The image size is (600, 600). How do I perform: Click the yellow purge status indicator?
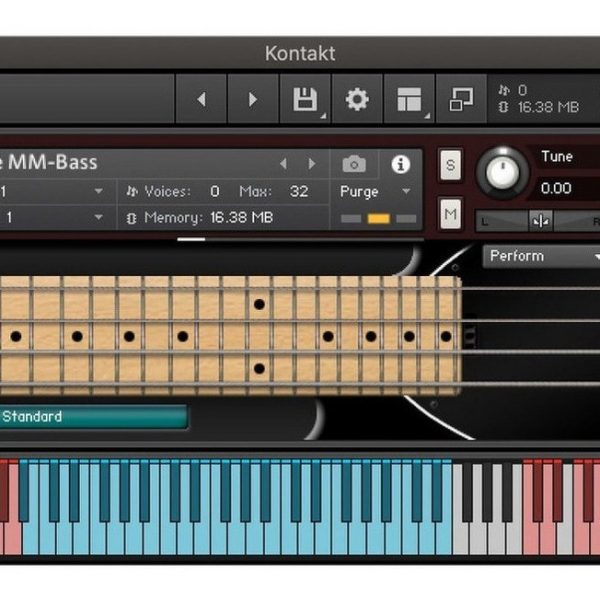point(378,218)
